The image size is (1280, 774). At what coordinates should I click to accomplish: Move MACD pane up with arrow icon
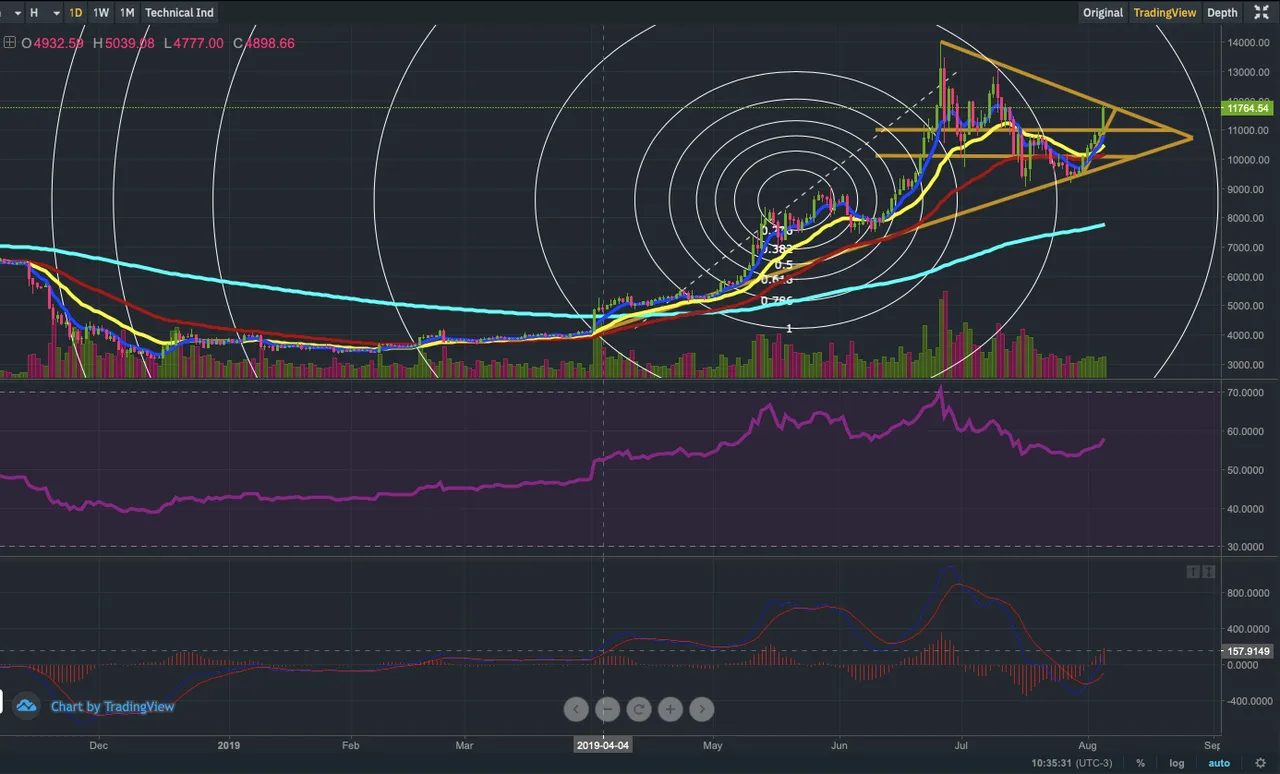point(1193,572)
